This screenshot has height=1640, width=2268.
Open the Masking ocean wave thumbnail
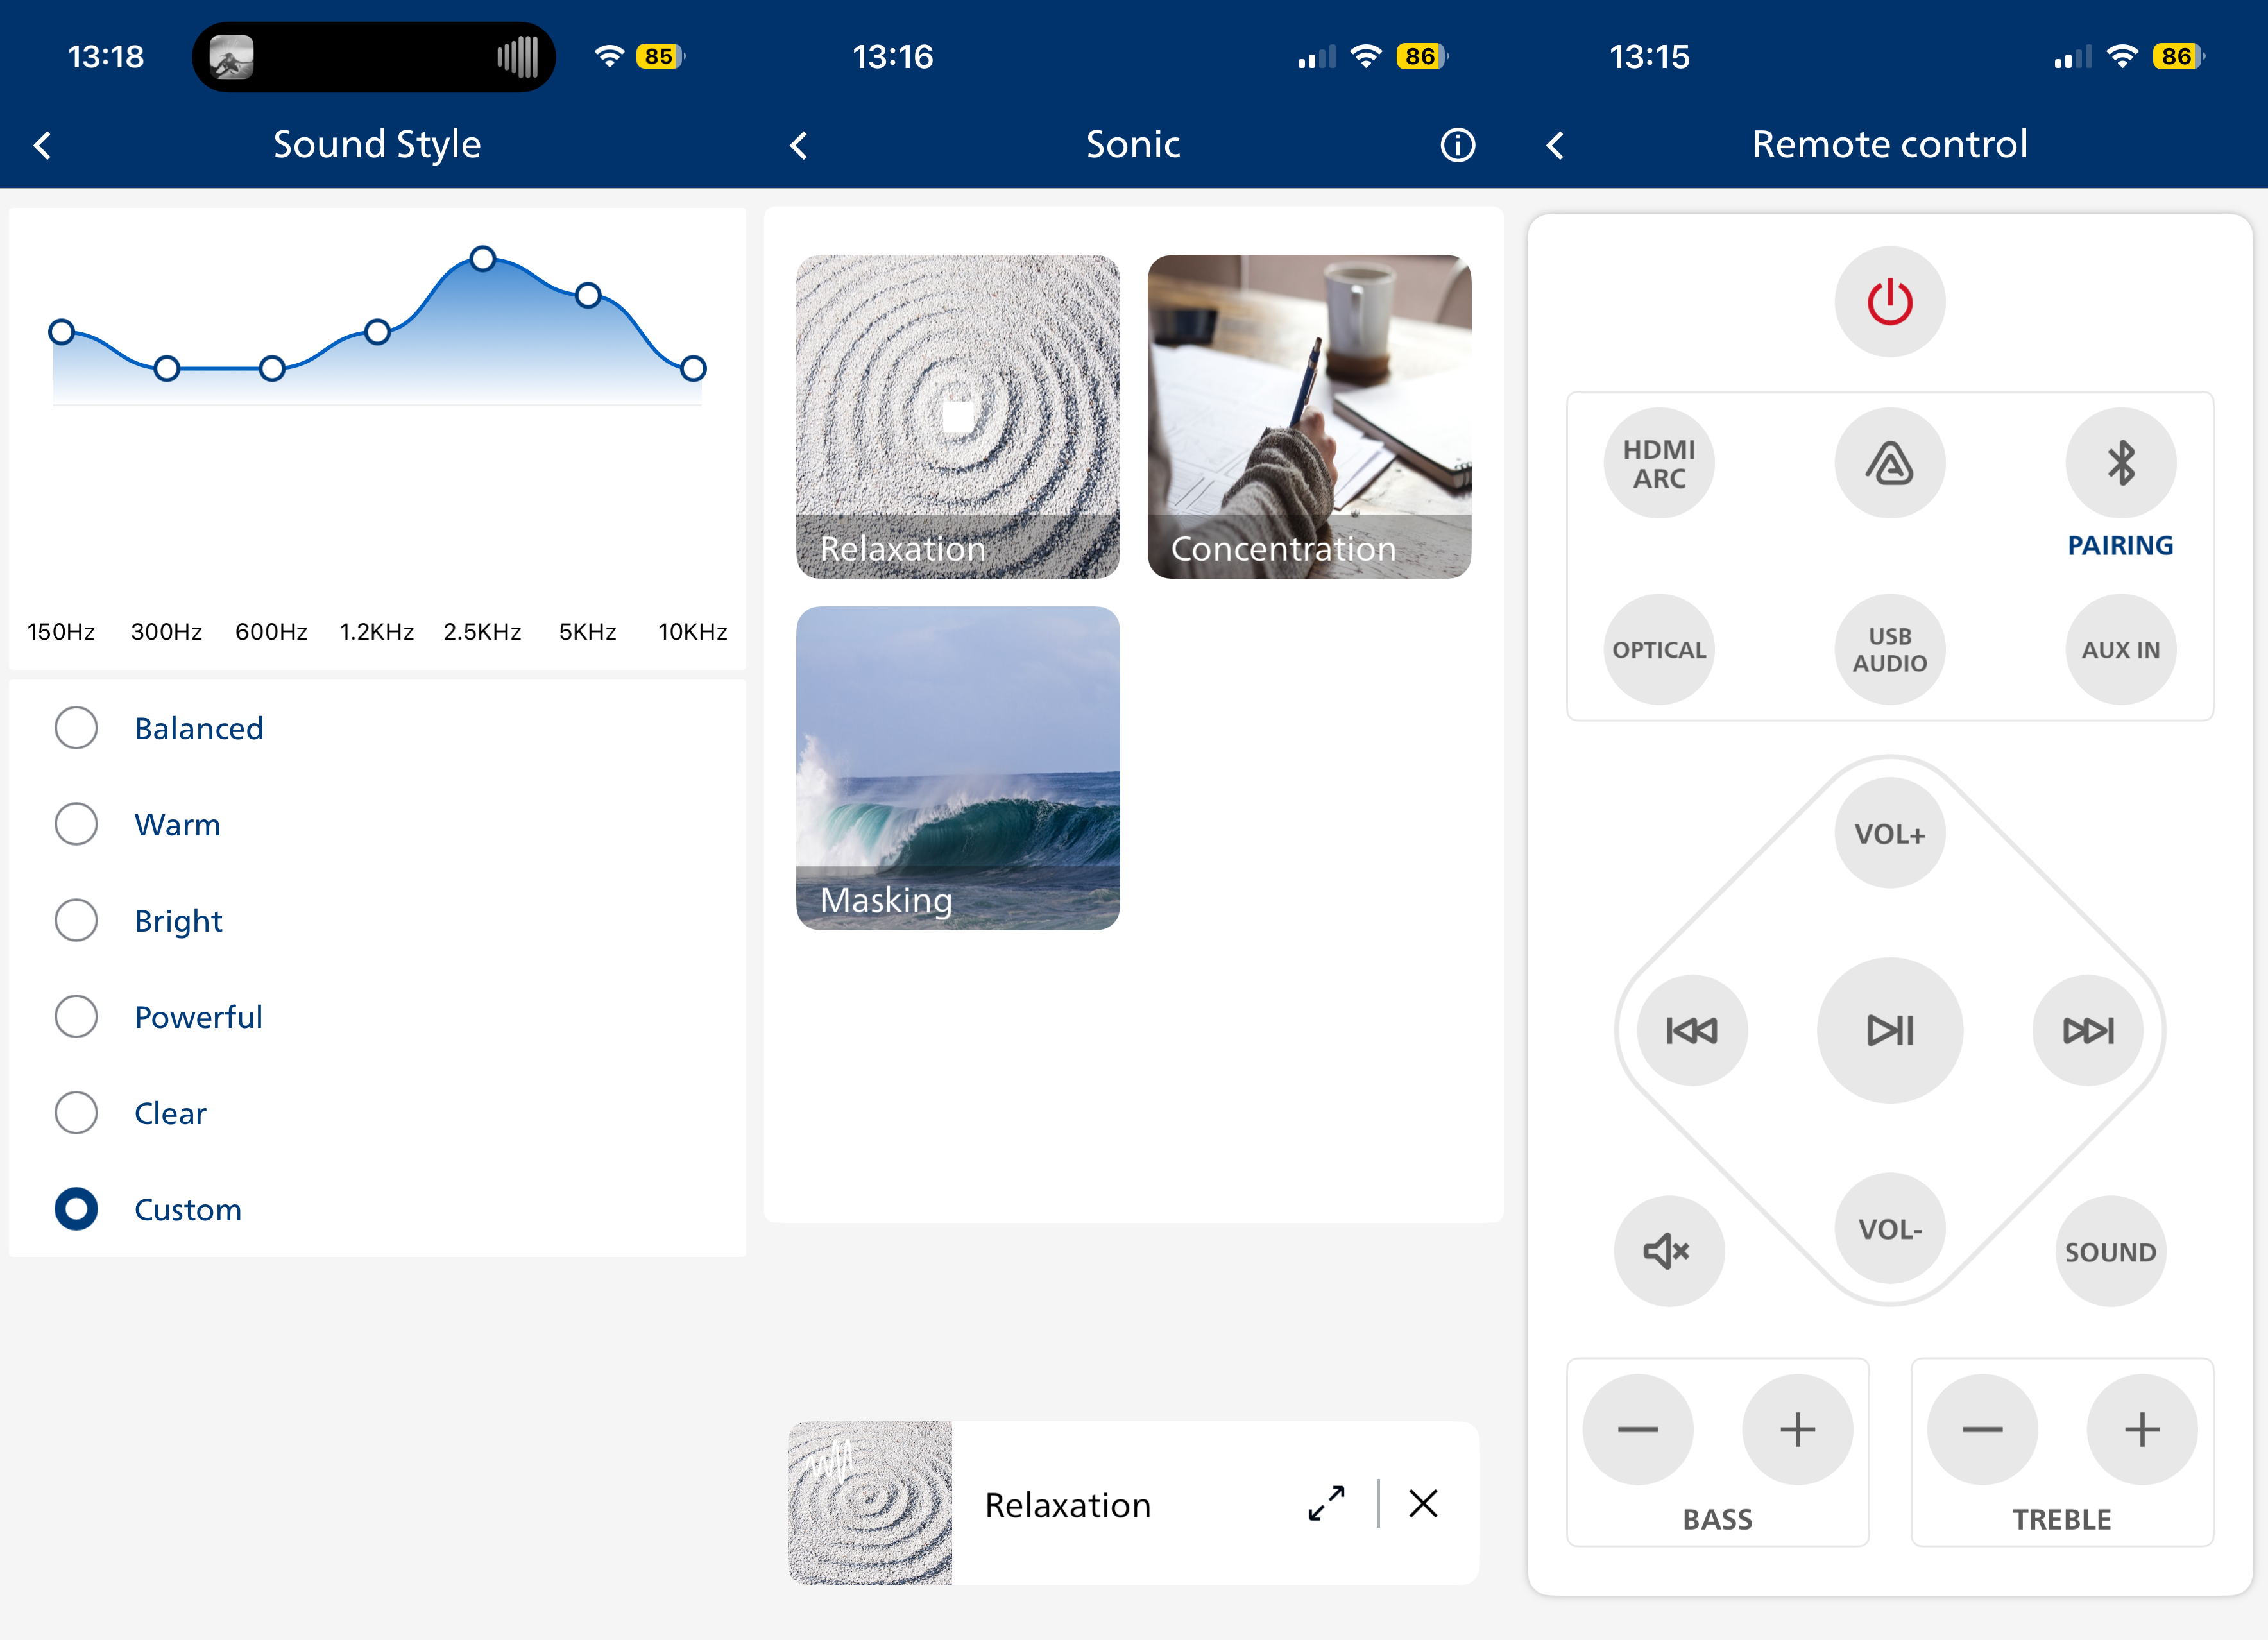tap(958, 768)
